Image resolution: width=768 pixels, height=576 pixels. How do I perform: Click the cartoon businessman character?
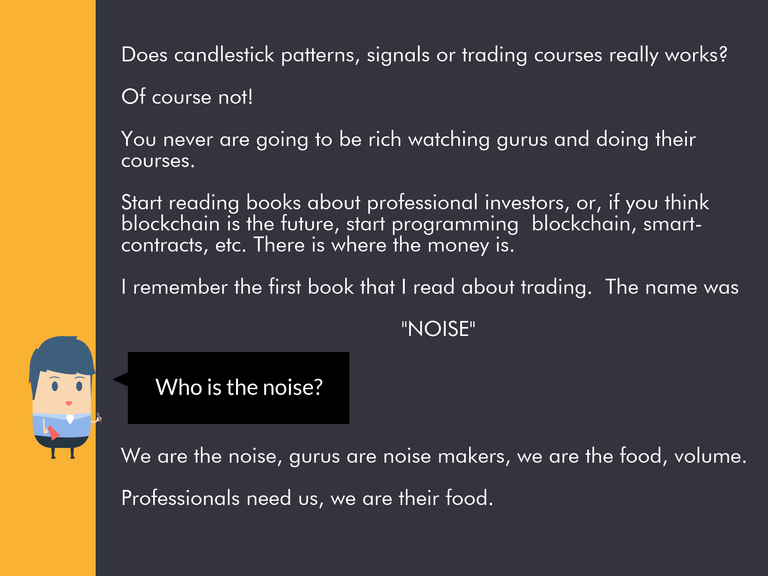[63, 397]
